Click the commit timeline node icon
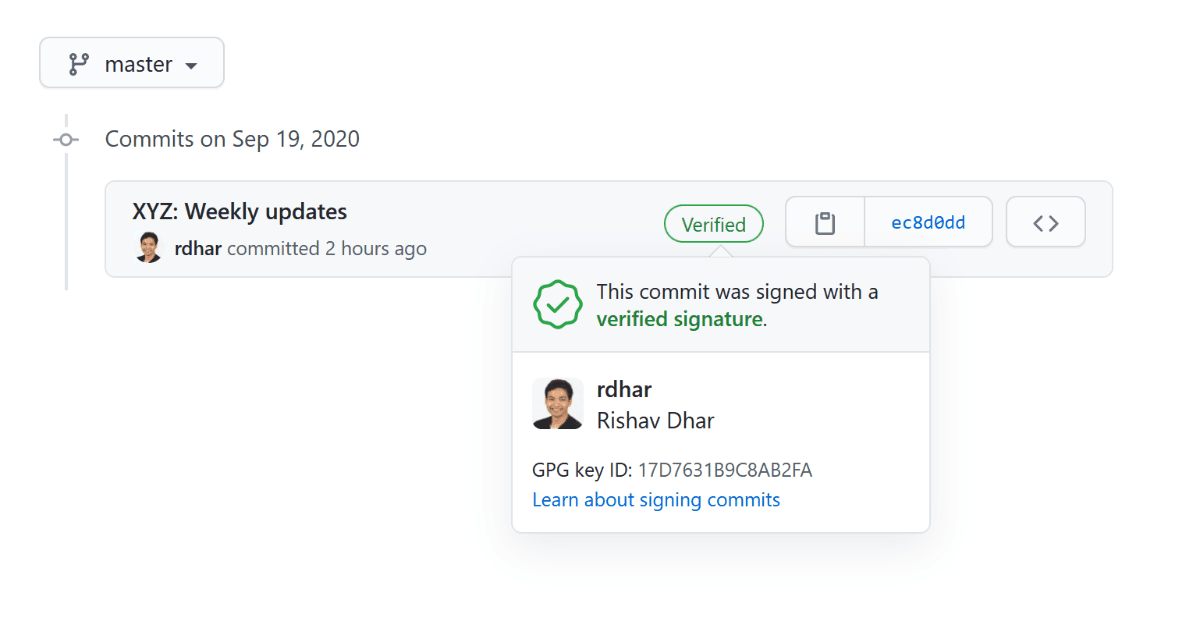The height and width of the screenshot is (630, 1200). coord(66,140)
